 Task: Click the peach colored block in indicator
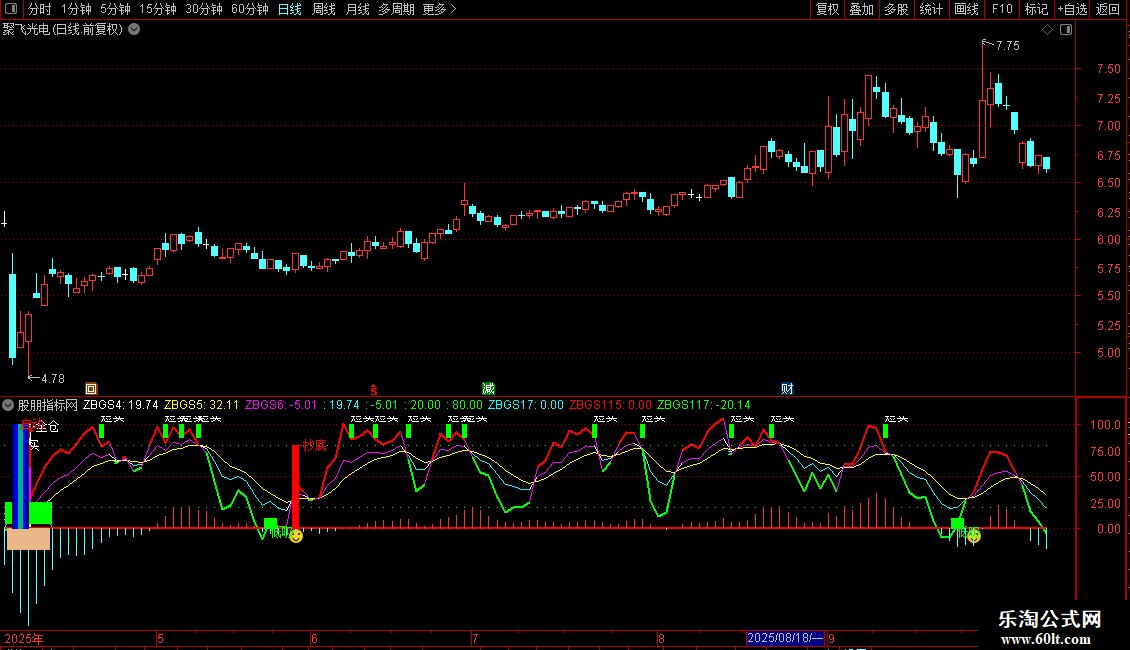pos(28,539)
